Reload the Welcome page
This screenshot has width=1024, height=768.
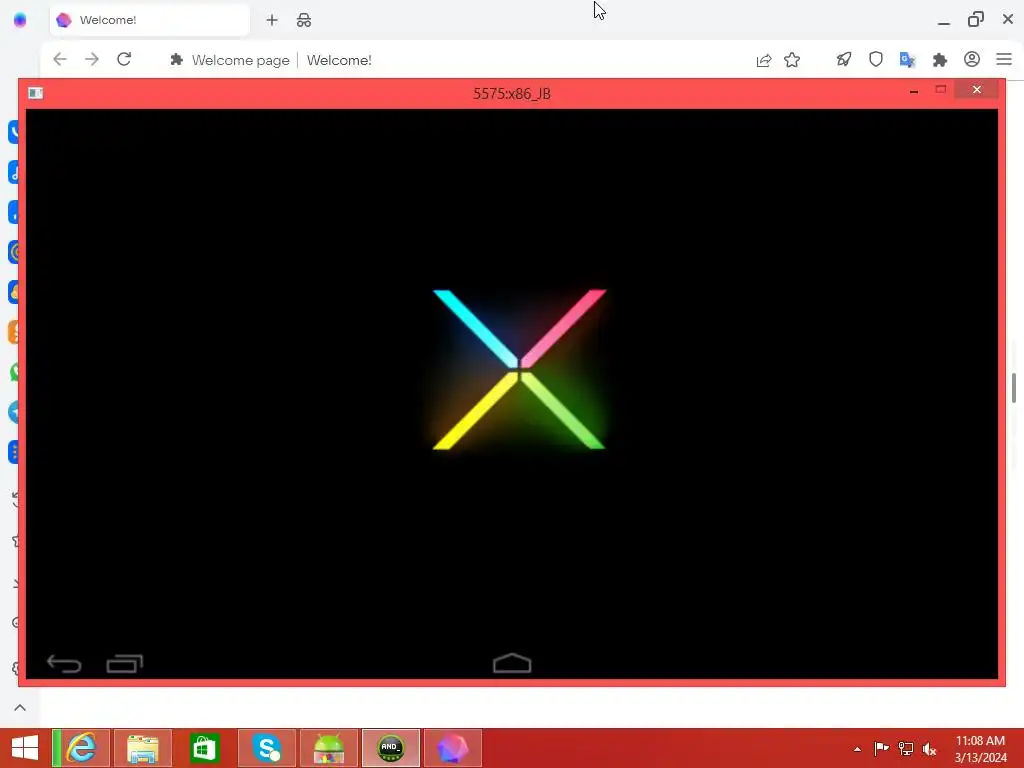pyautogui.click(x=124, y=59)
